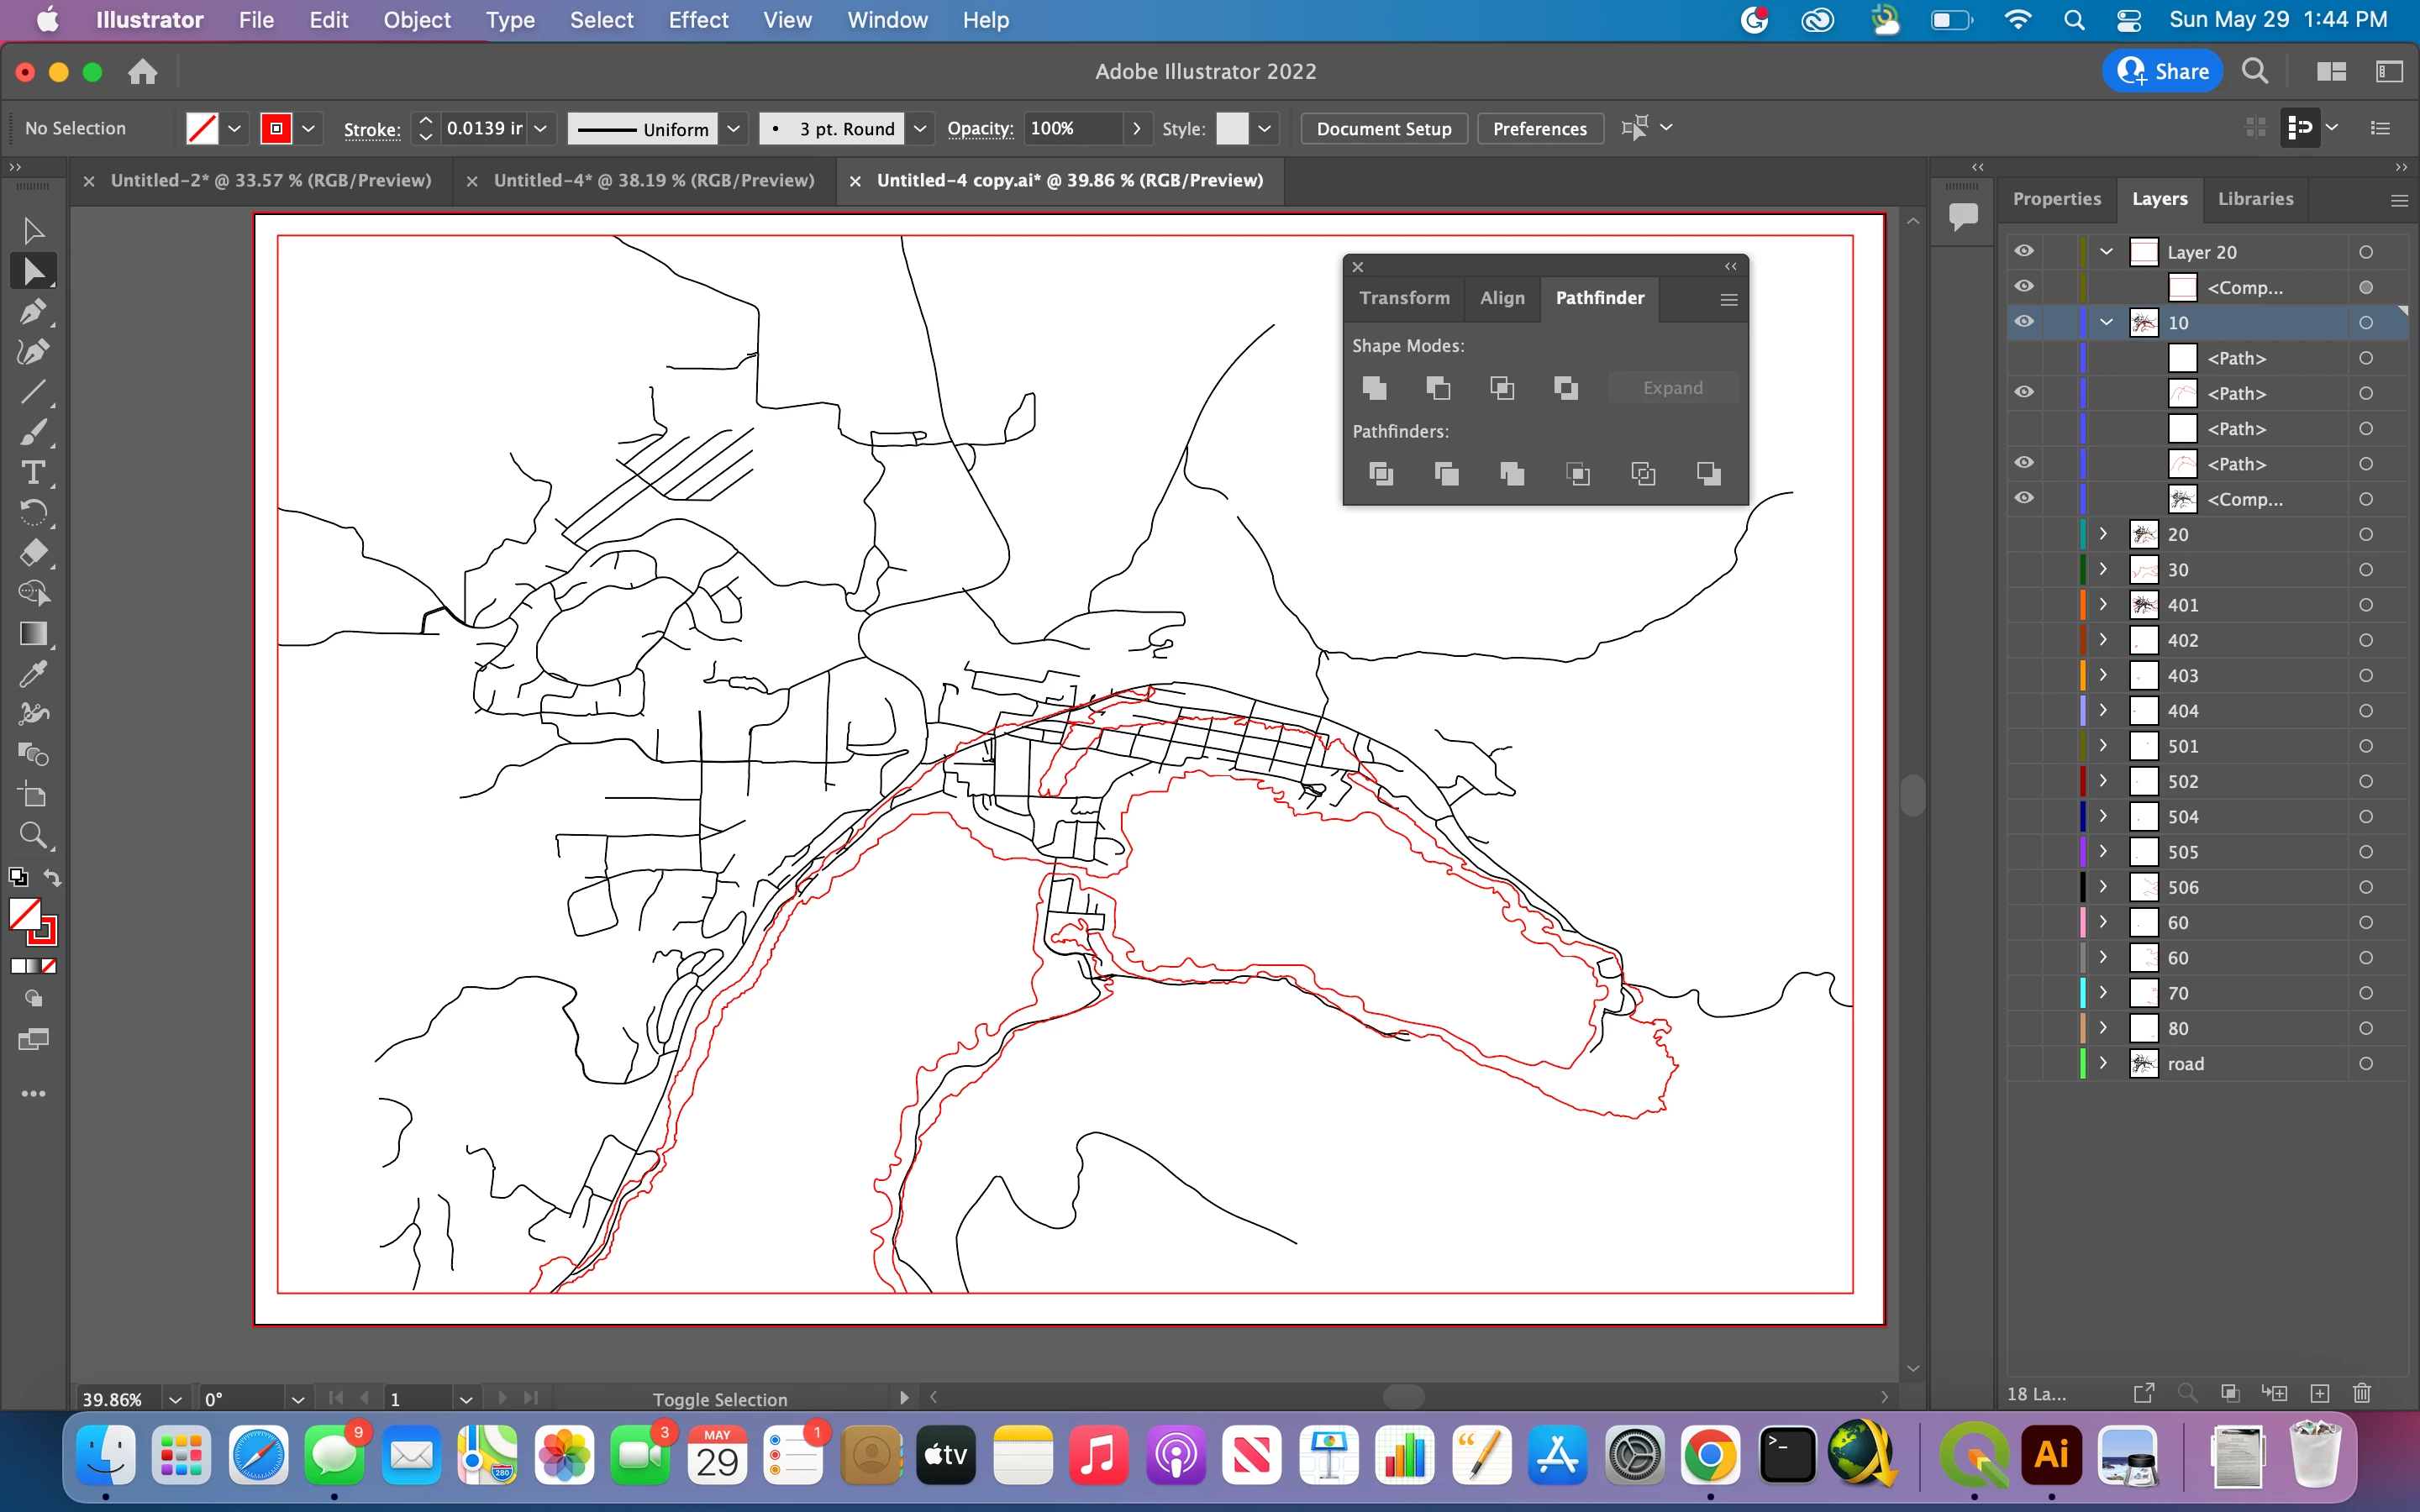The image size is (2420, 1512).
Task: Create new layer with plus icon
Action: [2320, 1393]
